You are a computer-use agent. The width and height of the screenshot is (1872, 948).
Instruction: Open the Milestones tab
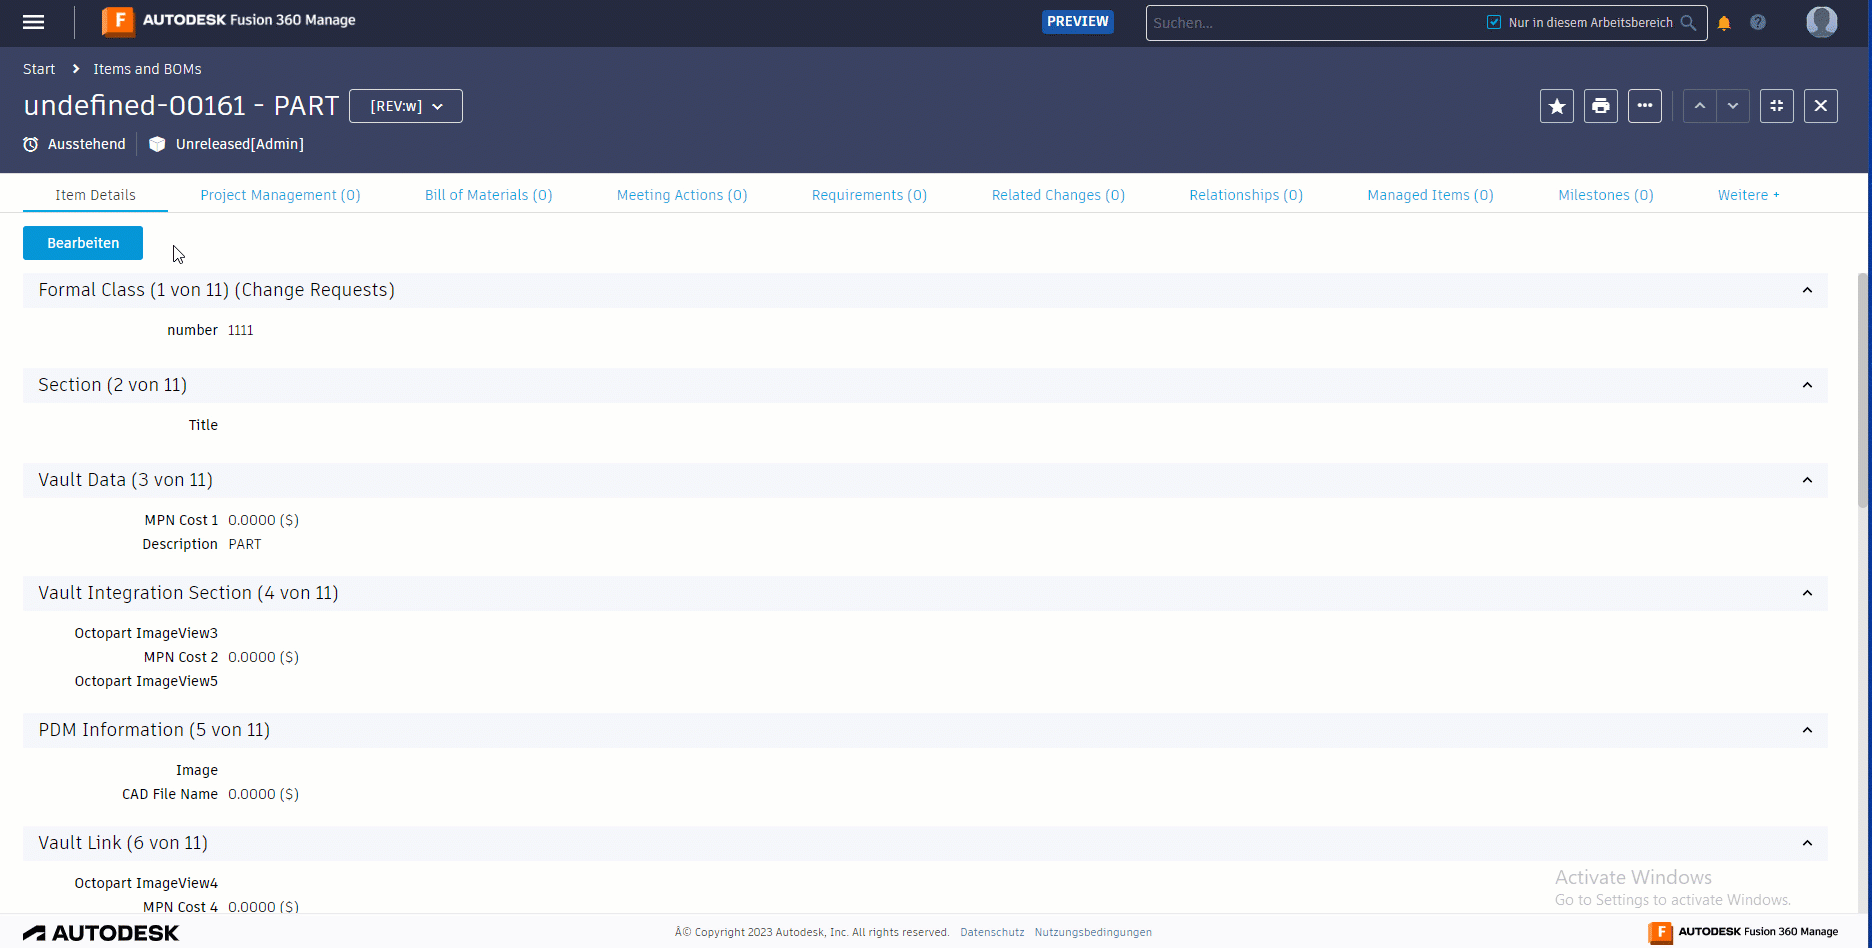[1606, 195]
